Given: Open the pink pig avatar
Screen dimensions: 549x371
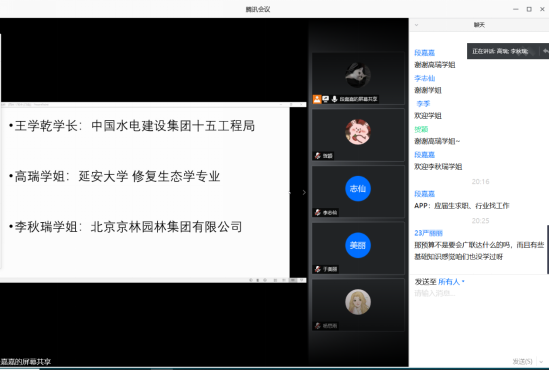Looking at the screenshot, I should [x=358, y=132].
